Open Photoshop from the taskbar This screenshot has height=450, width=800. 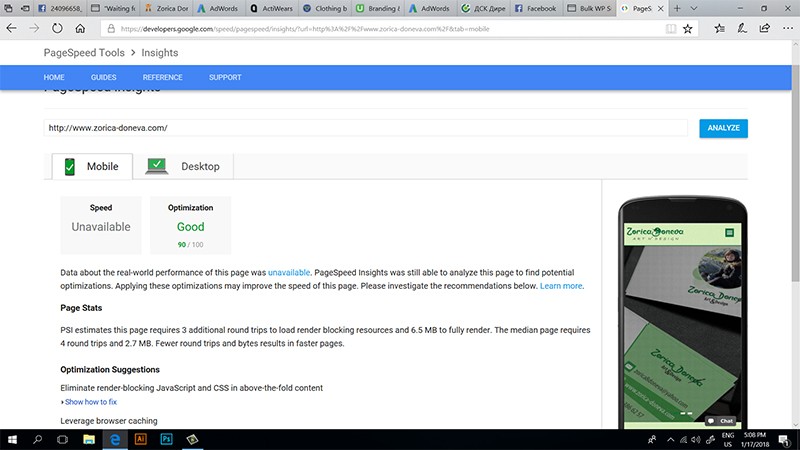pos(166,439)
